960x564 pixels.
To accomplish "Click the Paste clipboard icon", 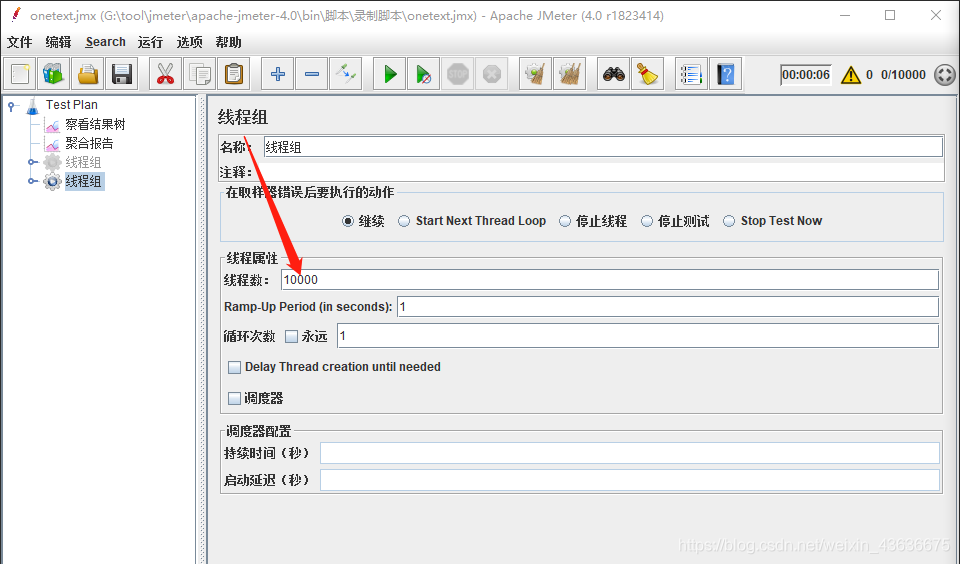I will [233, 74].
